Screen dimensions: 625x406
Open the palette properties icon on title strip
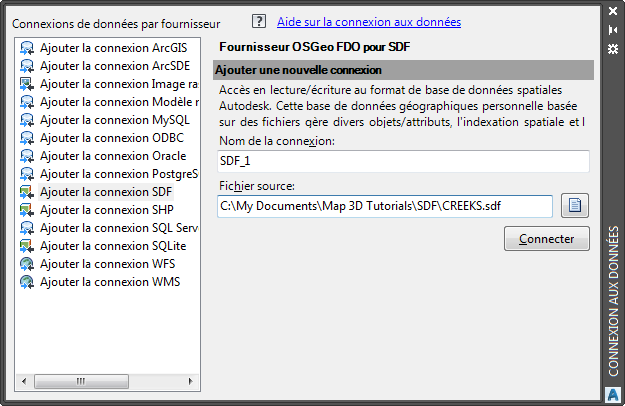point(613,45)
